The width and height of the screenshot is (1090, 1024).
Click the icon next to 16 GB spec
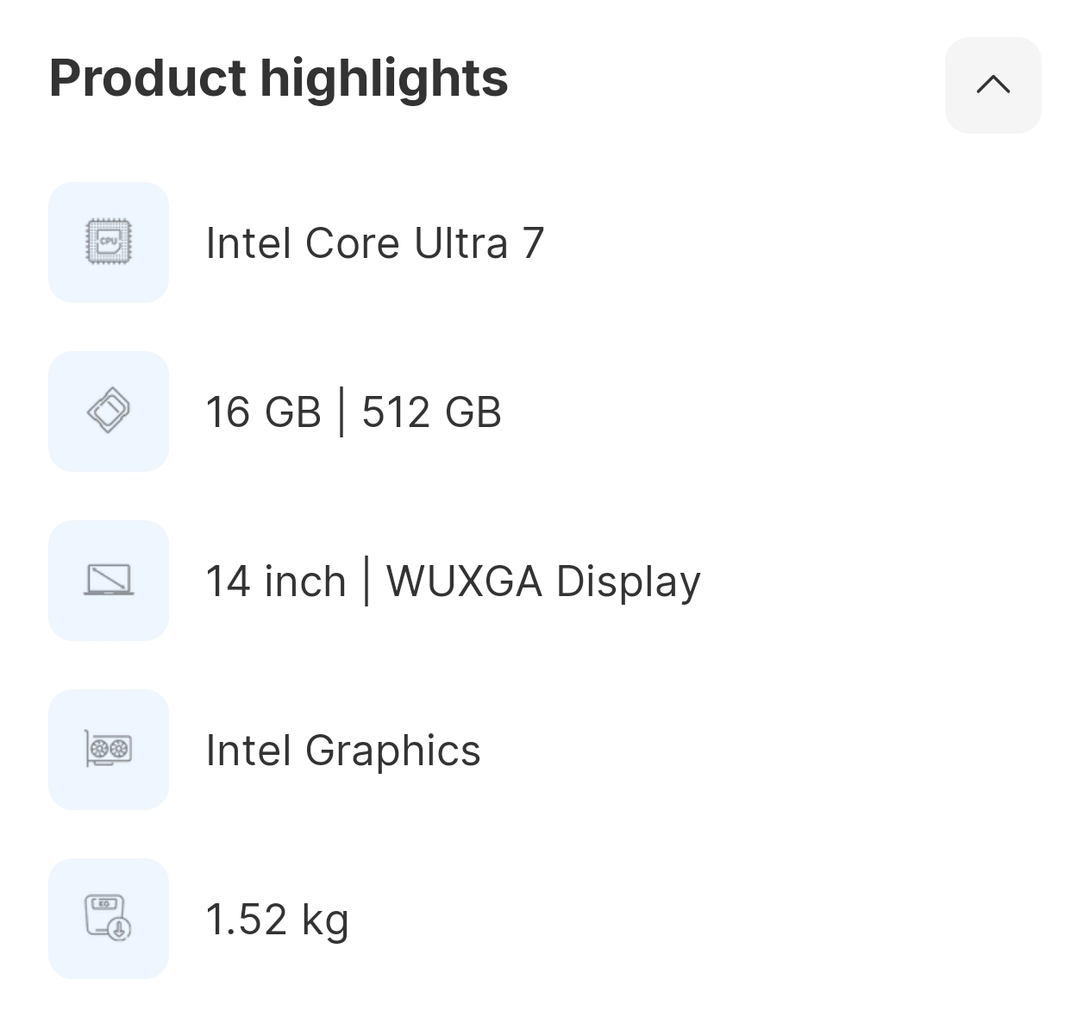point(108,411)
